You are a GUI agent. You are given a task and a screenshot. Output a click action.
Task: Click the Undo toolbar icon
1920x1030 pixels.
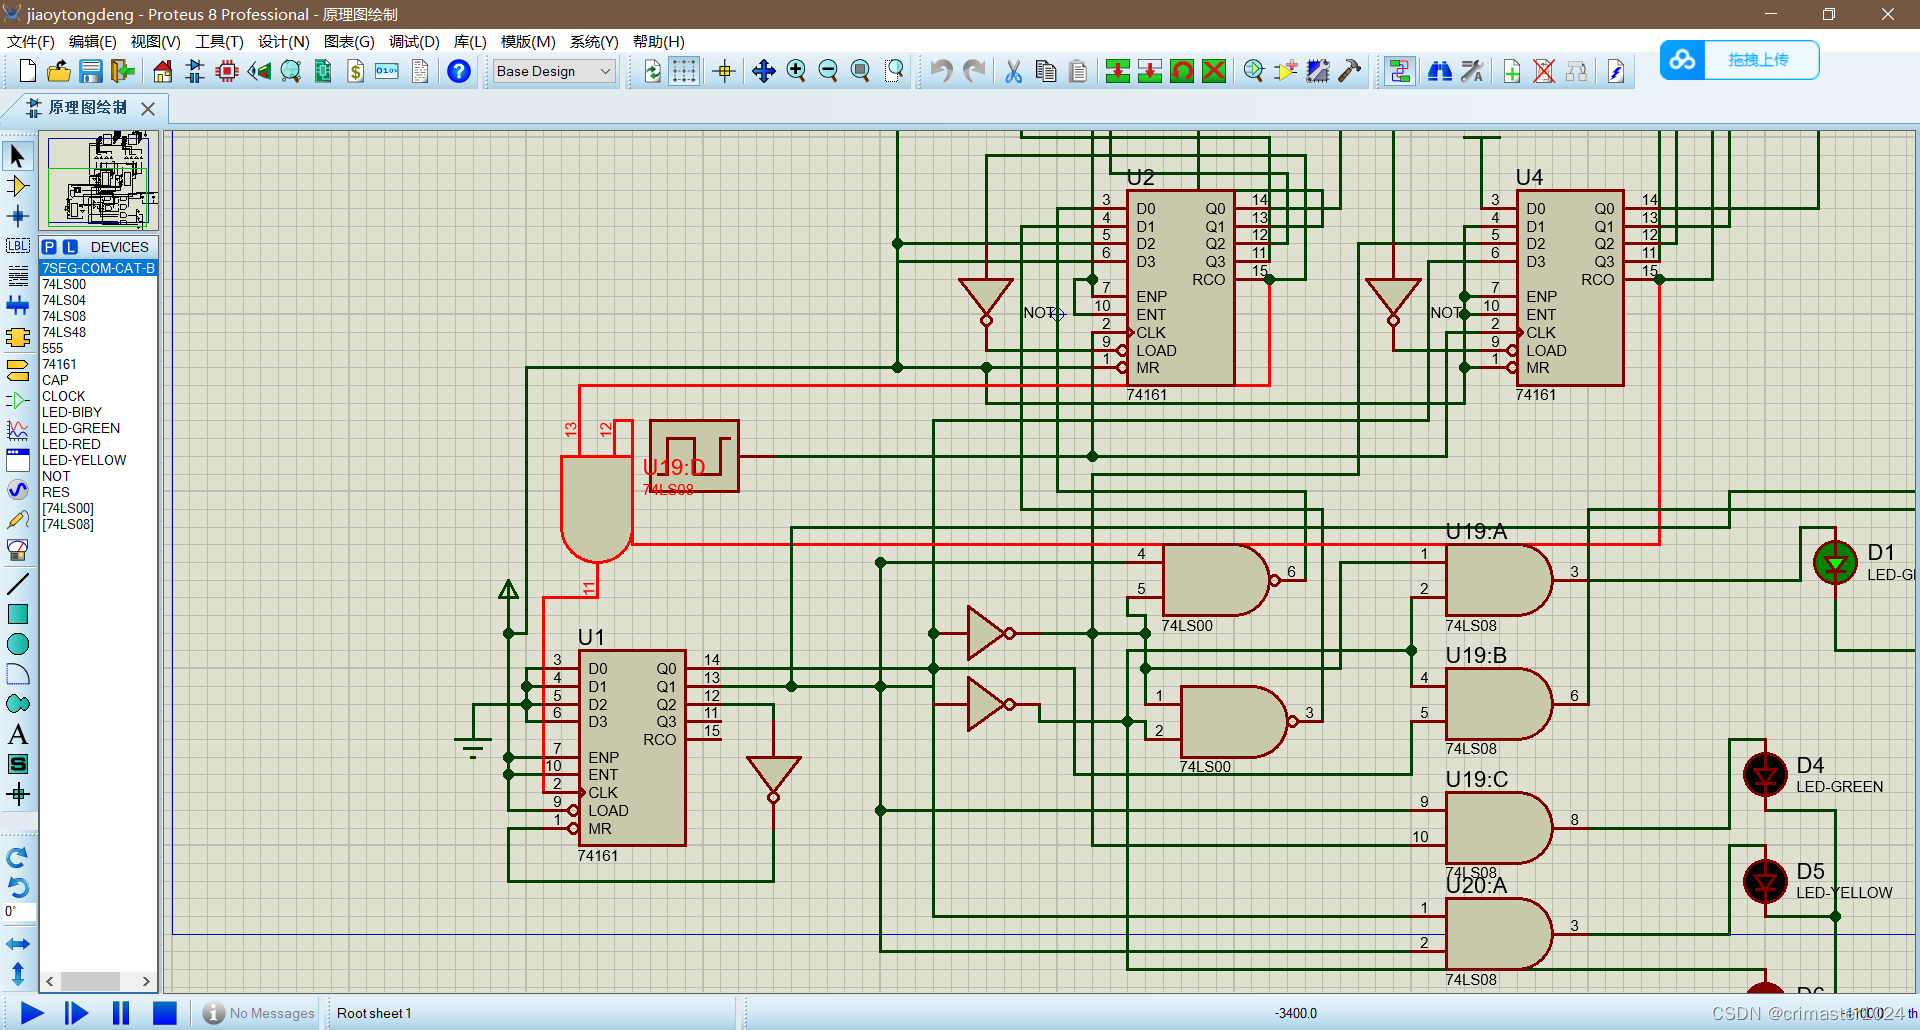[x=941, y=71]
